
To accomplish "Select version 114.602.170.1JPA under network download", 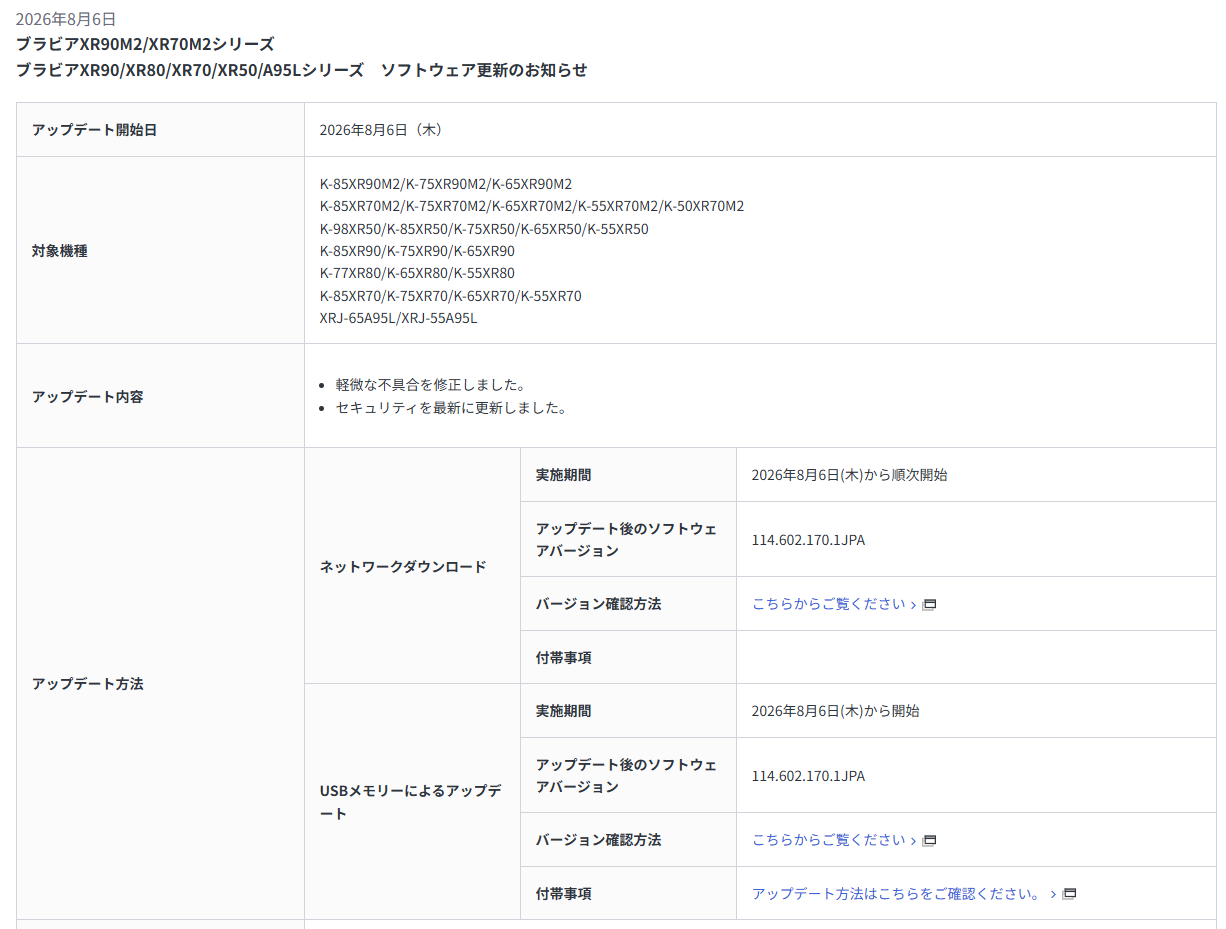I will 809,540.
